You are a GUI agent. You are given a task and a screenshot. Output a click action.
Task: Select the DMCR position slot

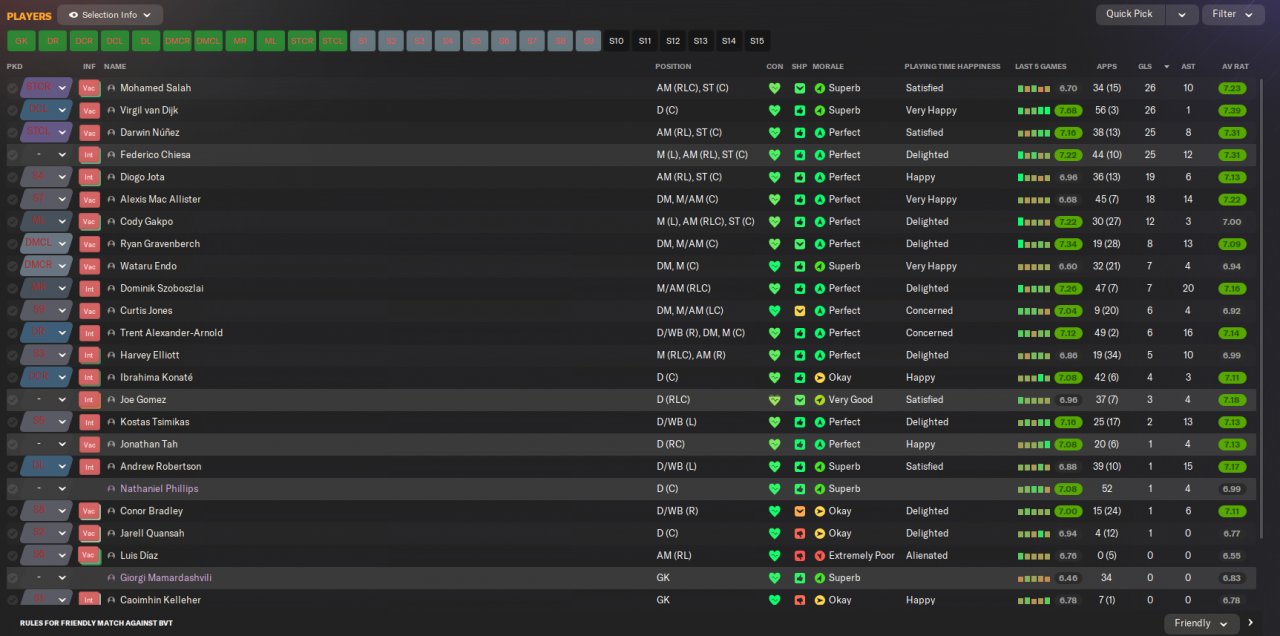coord(177,41)
